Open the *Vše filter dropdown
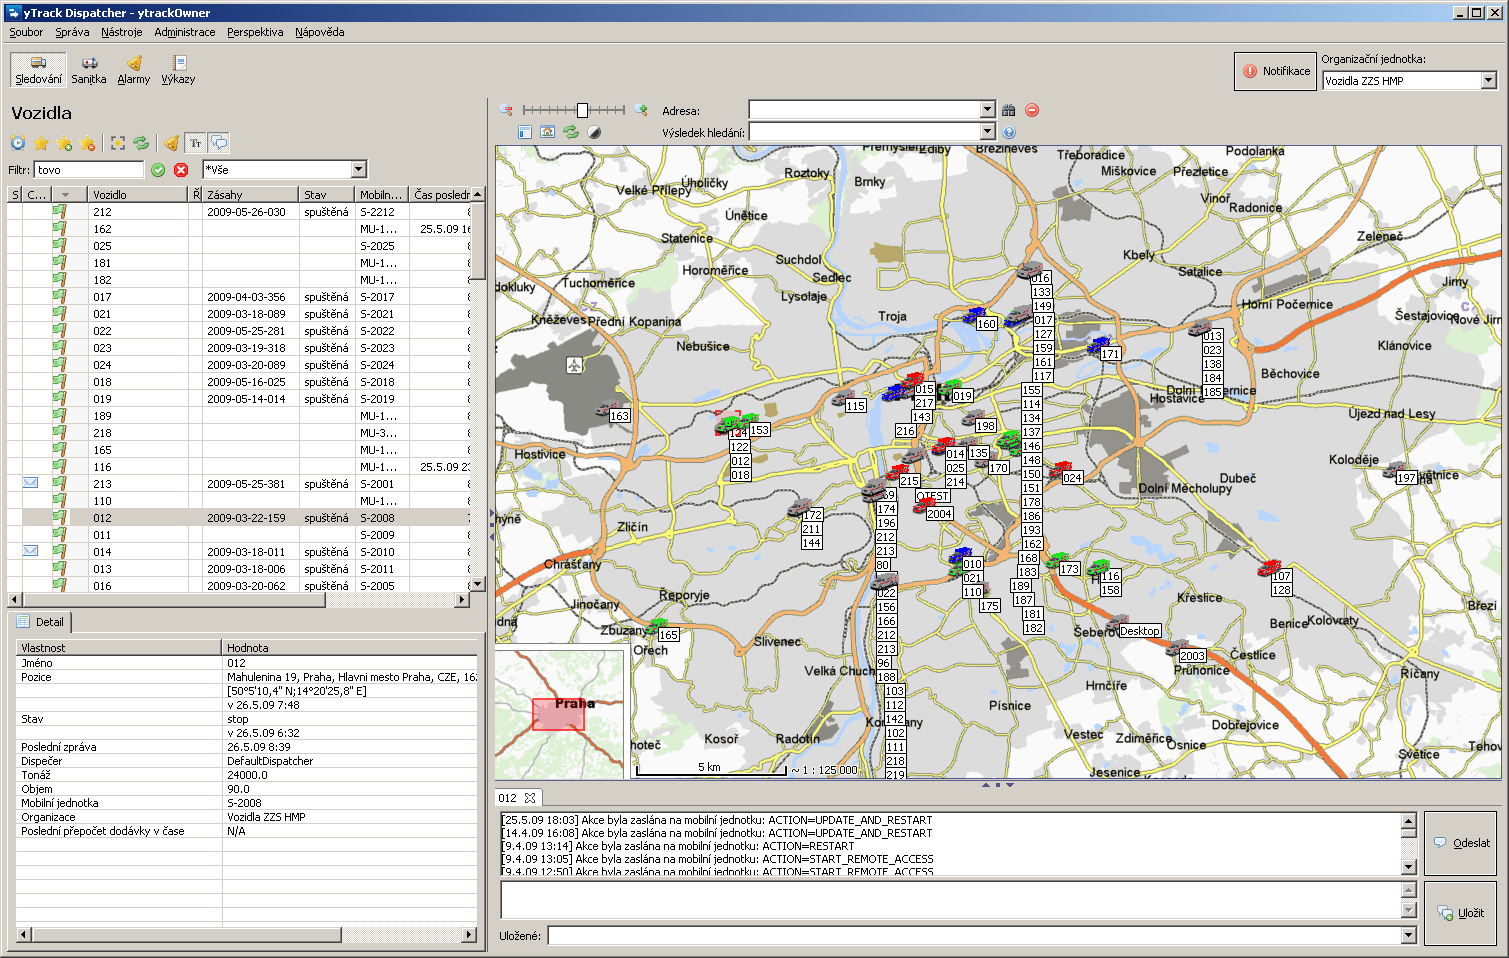The height and width of the screenshot is (958, 1509). (359, 170)
